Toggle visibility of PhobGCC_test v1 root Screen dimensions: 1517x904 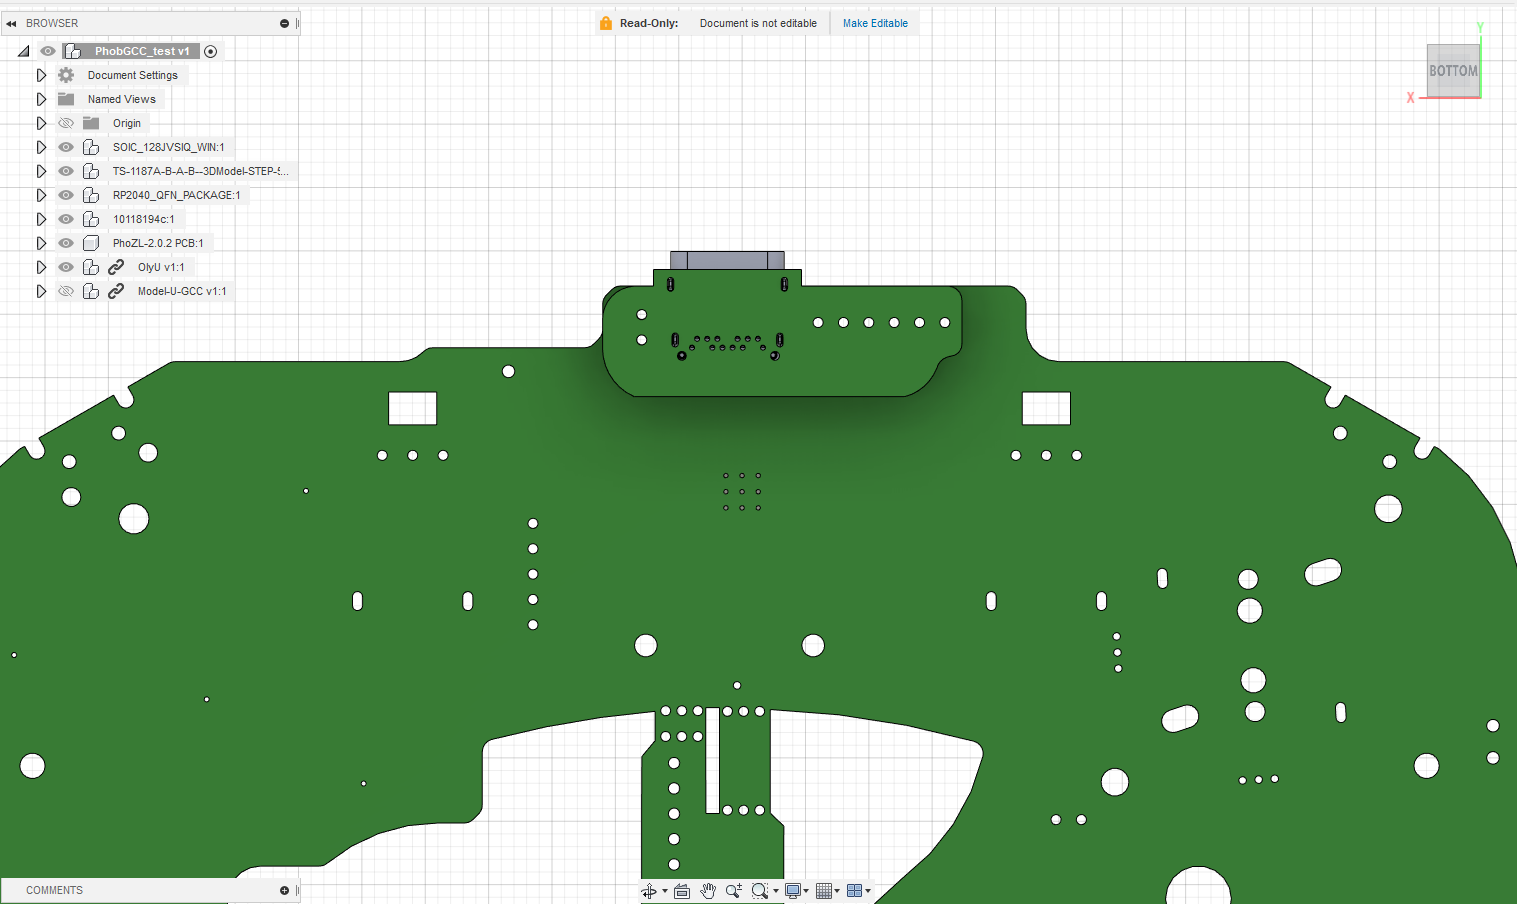48,51
